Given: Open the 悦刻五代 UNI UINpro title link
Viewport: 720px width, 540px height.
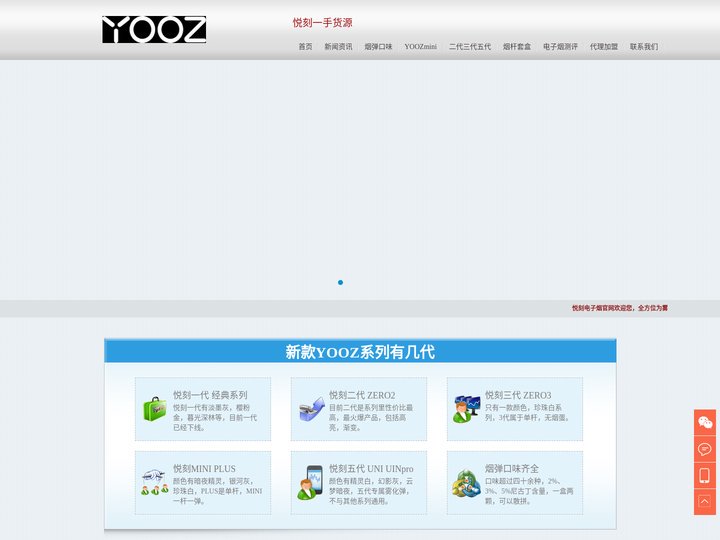Looking at the screenshot, I should (371, 468).
